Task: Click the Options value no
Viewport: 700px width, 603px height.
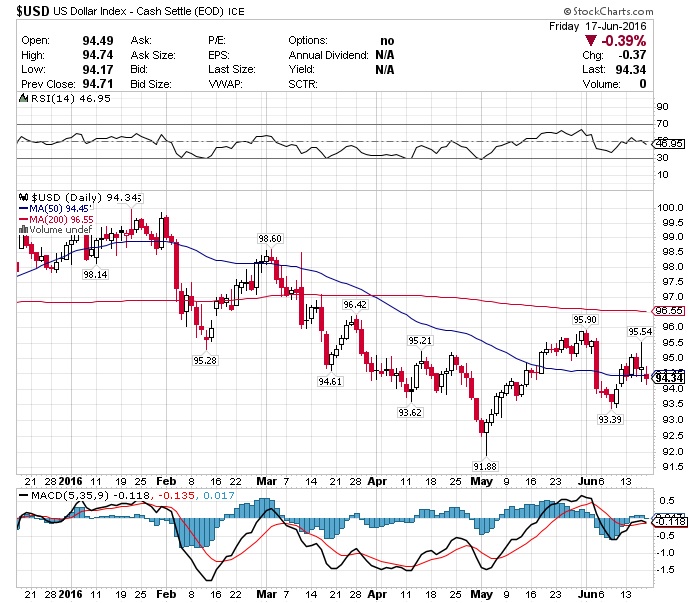Action: tap(387, 41)
